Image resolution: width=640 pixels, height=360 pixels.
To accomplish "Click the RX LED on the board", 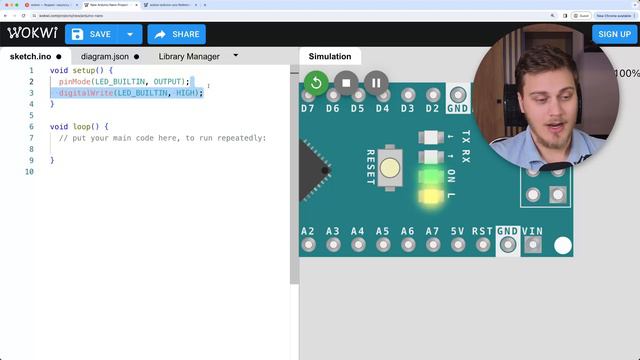I will (431, 157).
